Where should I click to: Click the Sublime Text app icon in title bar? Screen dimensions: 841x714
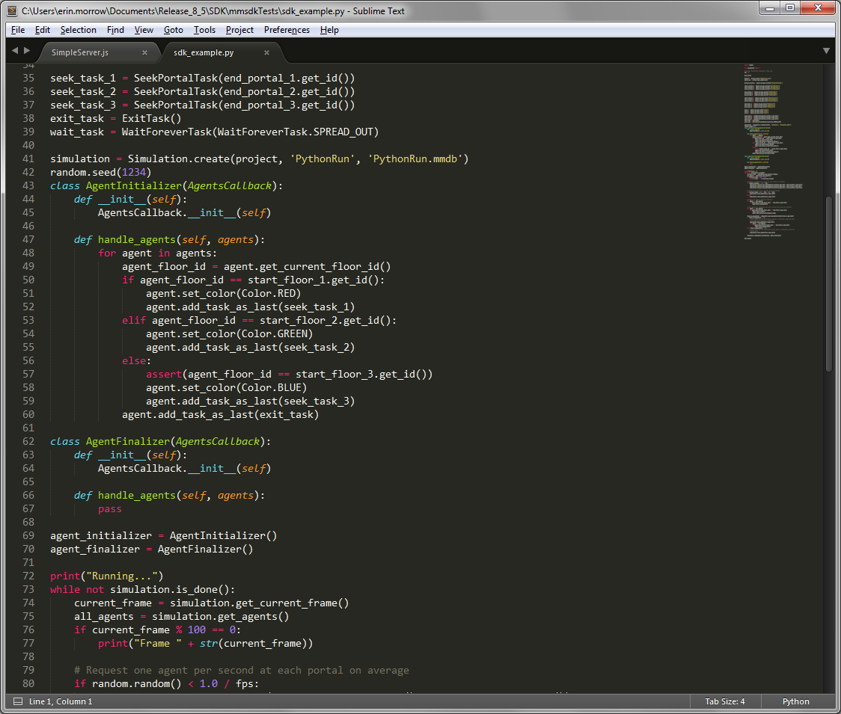click(x=12, y=10)
